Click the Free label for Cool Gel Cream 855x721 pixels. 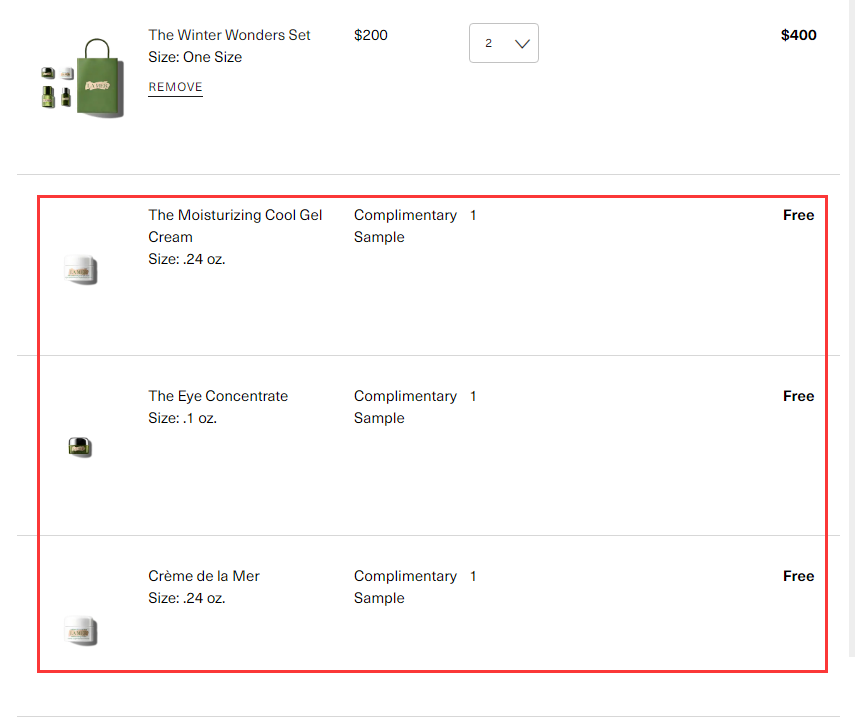coord(798,215)
